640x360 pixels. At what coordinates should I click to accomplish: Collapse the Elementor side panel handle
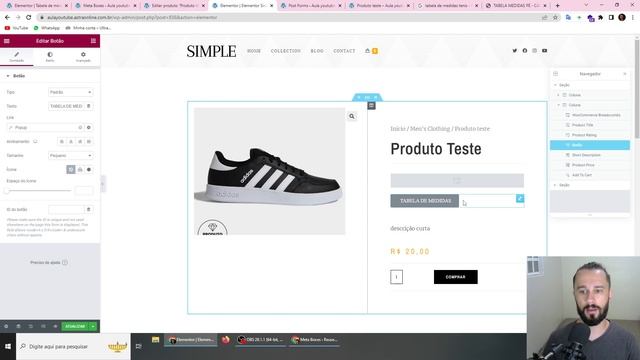point(103,184)
